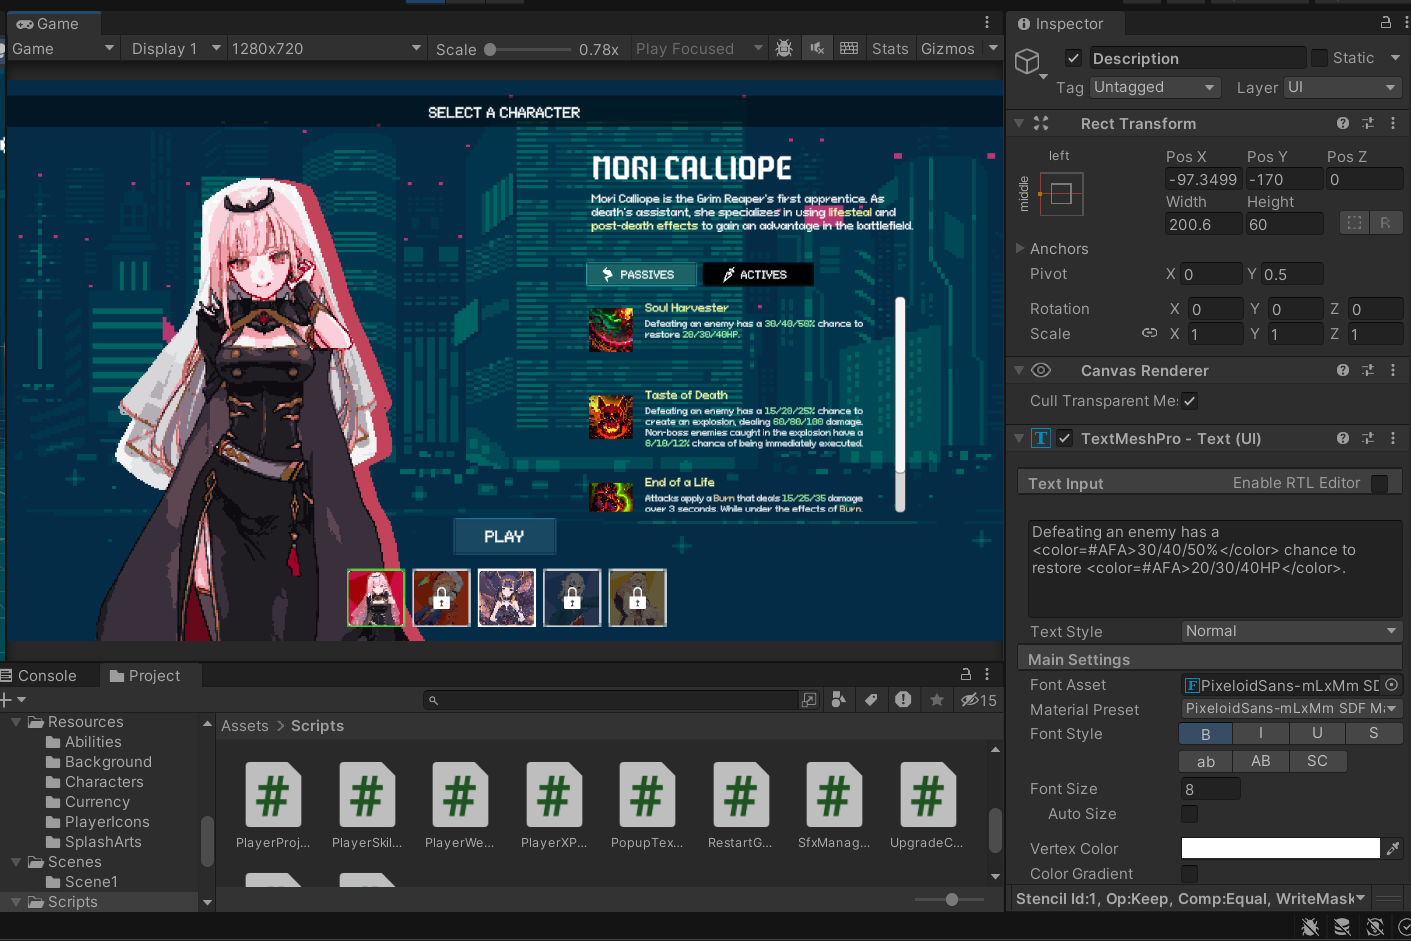Click the debug mode bug icon in status bar
This screenshot has height=941, width=1411.
[1310, 927]
